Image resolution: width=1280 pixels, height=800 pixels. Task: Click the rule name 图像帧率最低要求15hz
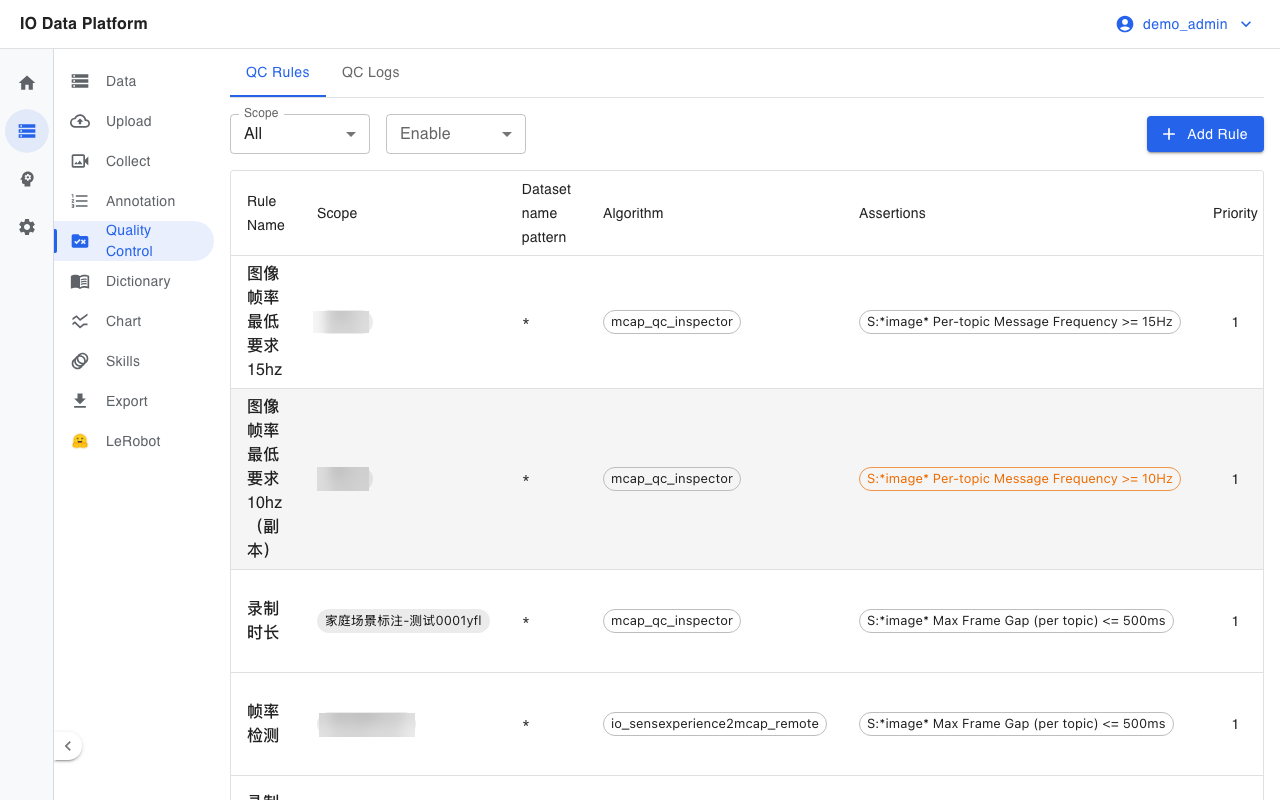(264, 322)
